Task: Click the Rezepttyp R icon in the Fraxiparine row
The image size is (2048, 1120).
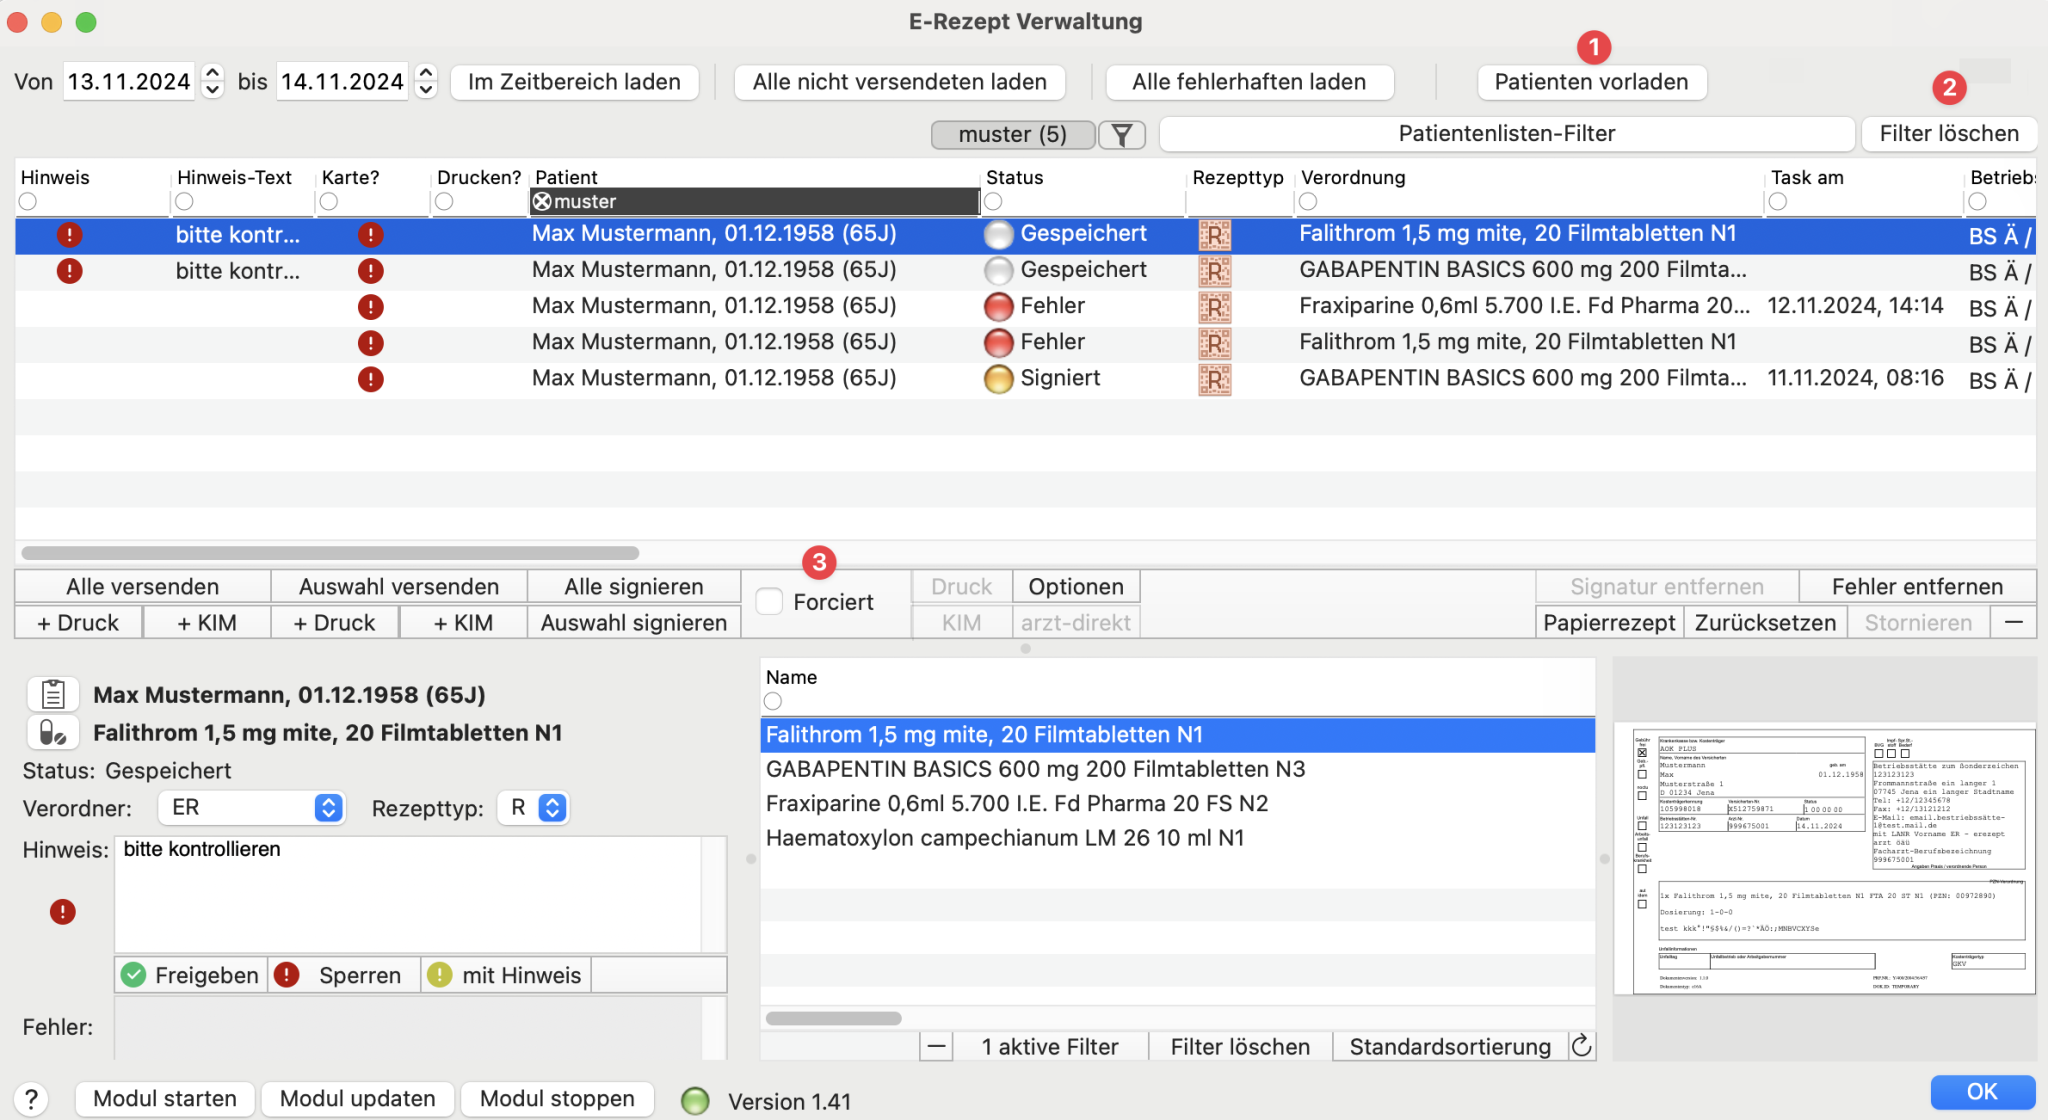Action: [1214, 307]
